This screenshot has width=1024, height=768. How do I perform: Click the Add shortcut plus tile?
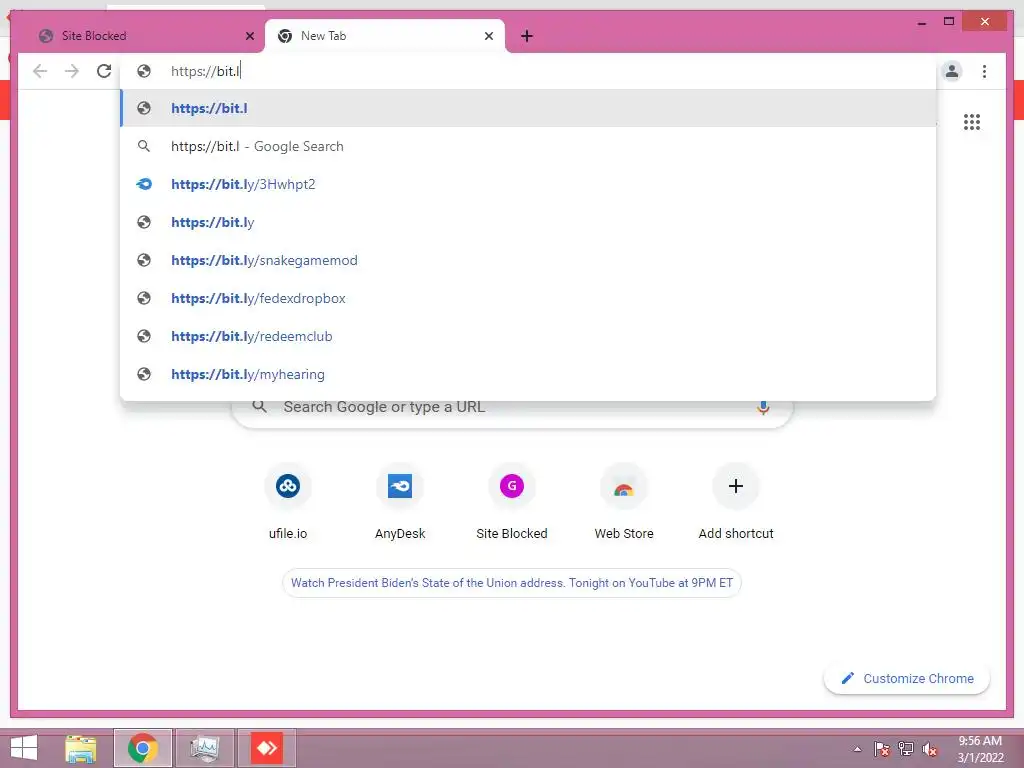pos(736,503)
